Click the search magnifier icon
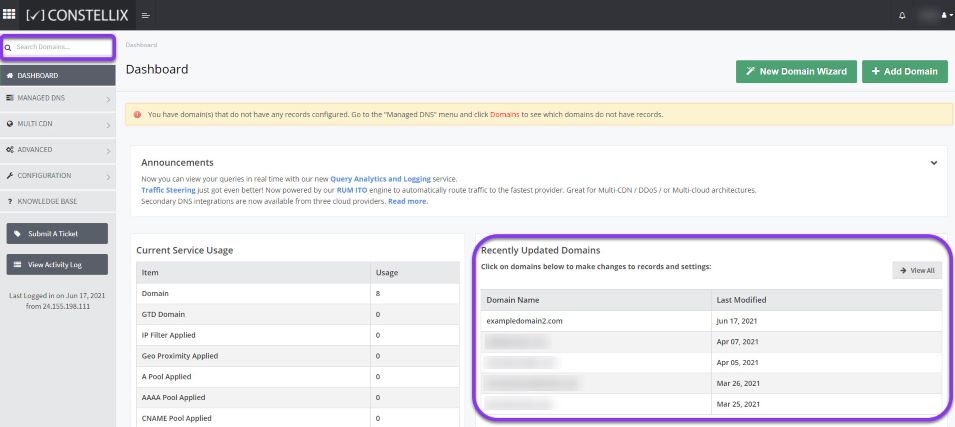Viewport: 955px width, 427px height. click(x=9, y=47)
